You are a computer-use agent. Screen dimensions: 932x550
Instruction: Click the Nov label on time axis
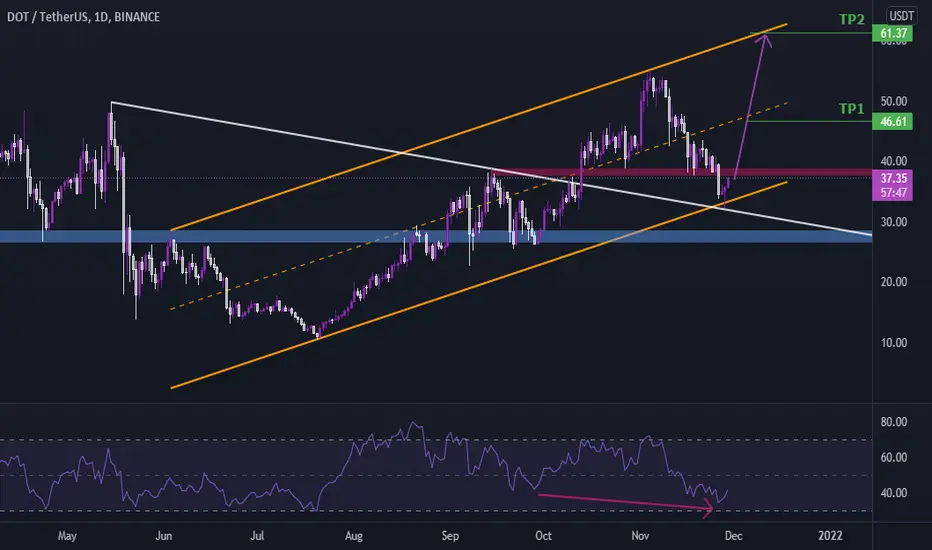[640, 536]
